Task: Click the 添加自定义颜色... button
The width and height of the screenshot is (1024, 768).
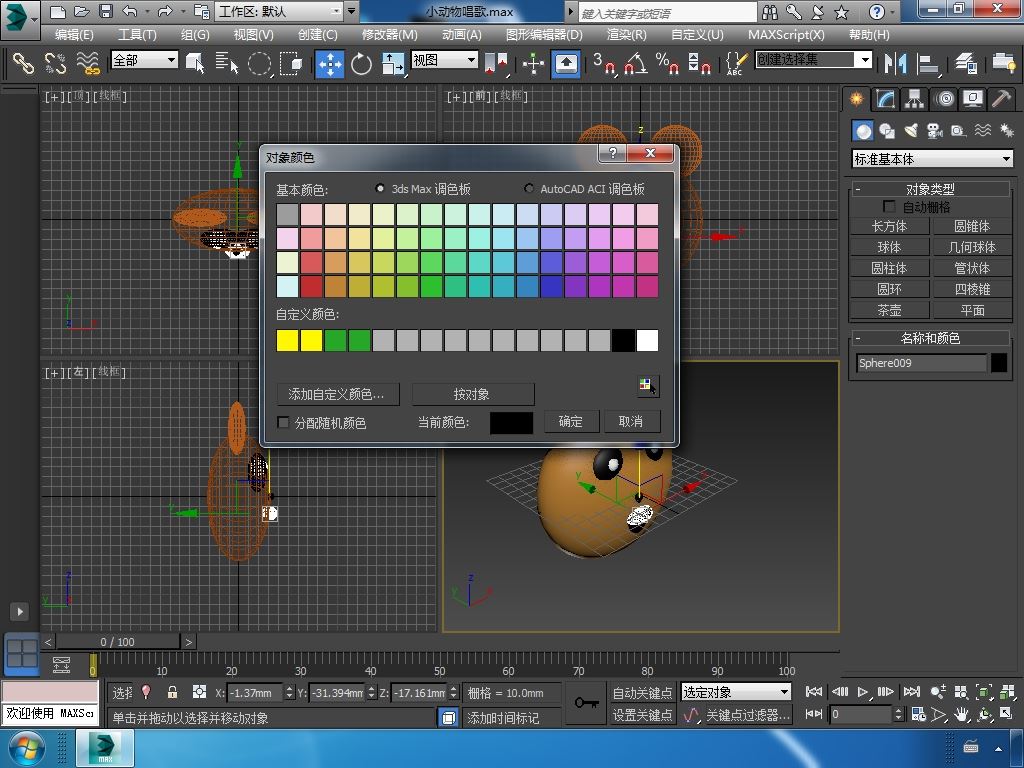Action: (x=337, y=394)
